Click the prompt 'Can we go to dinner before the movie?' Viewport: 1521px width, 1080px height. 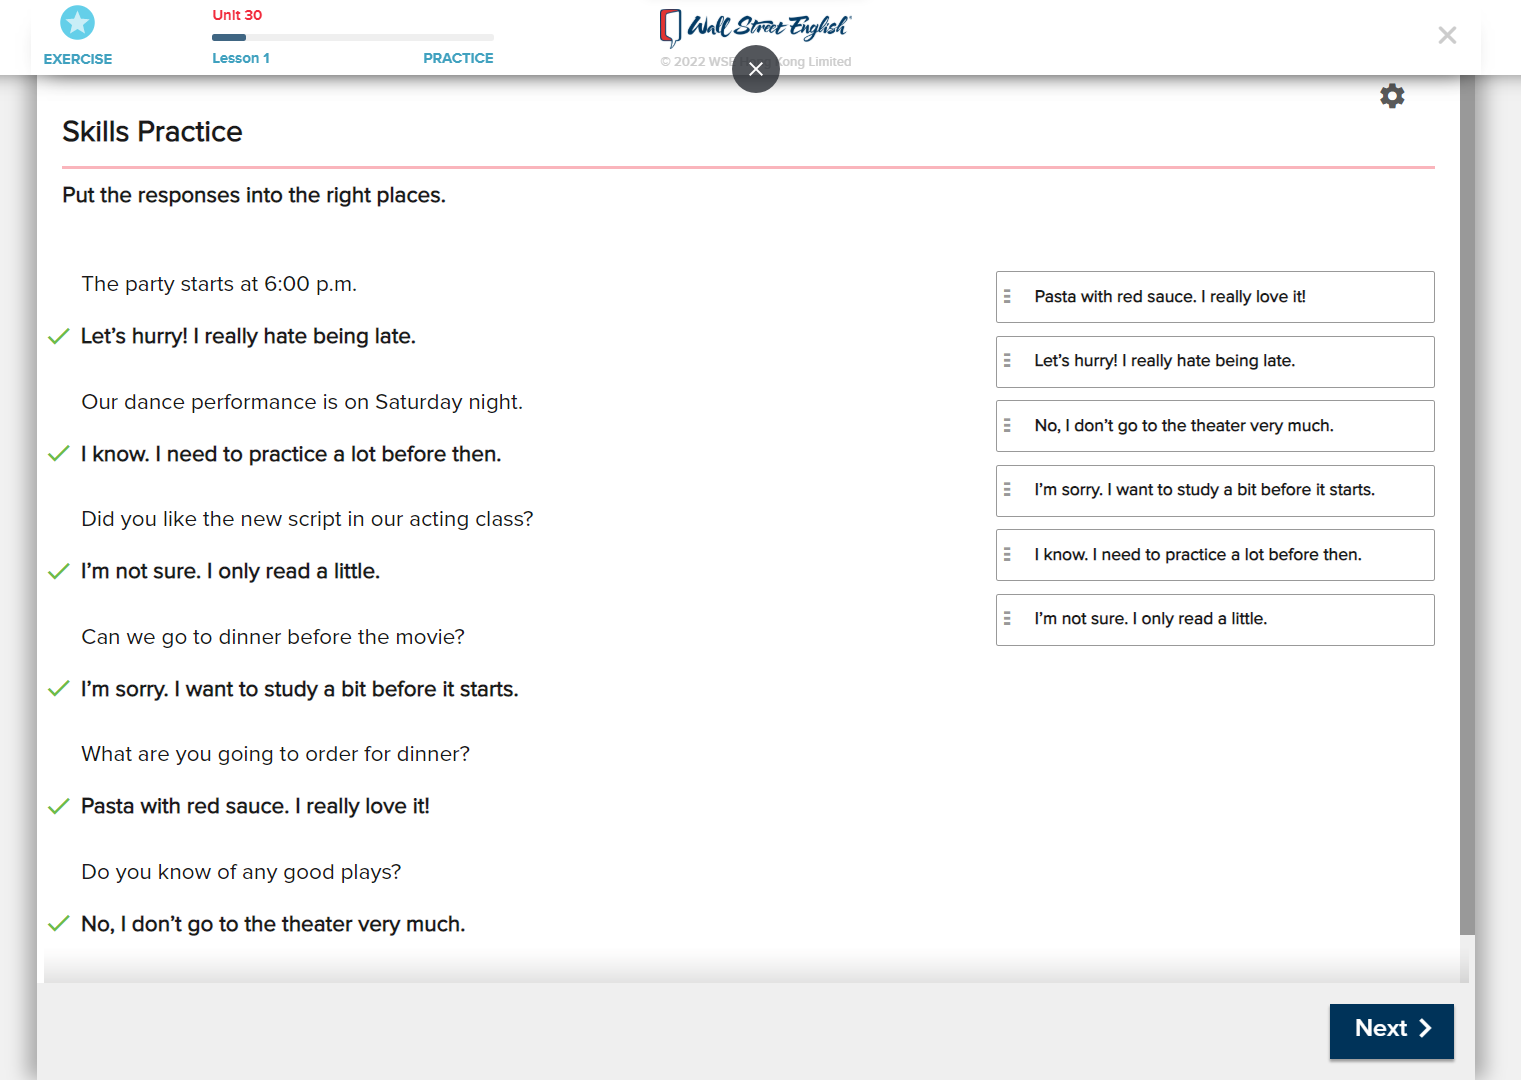coord(273,637)
